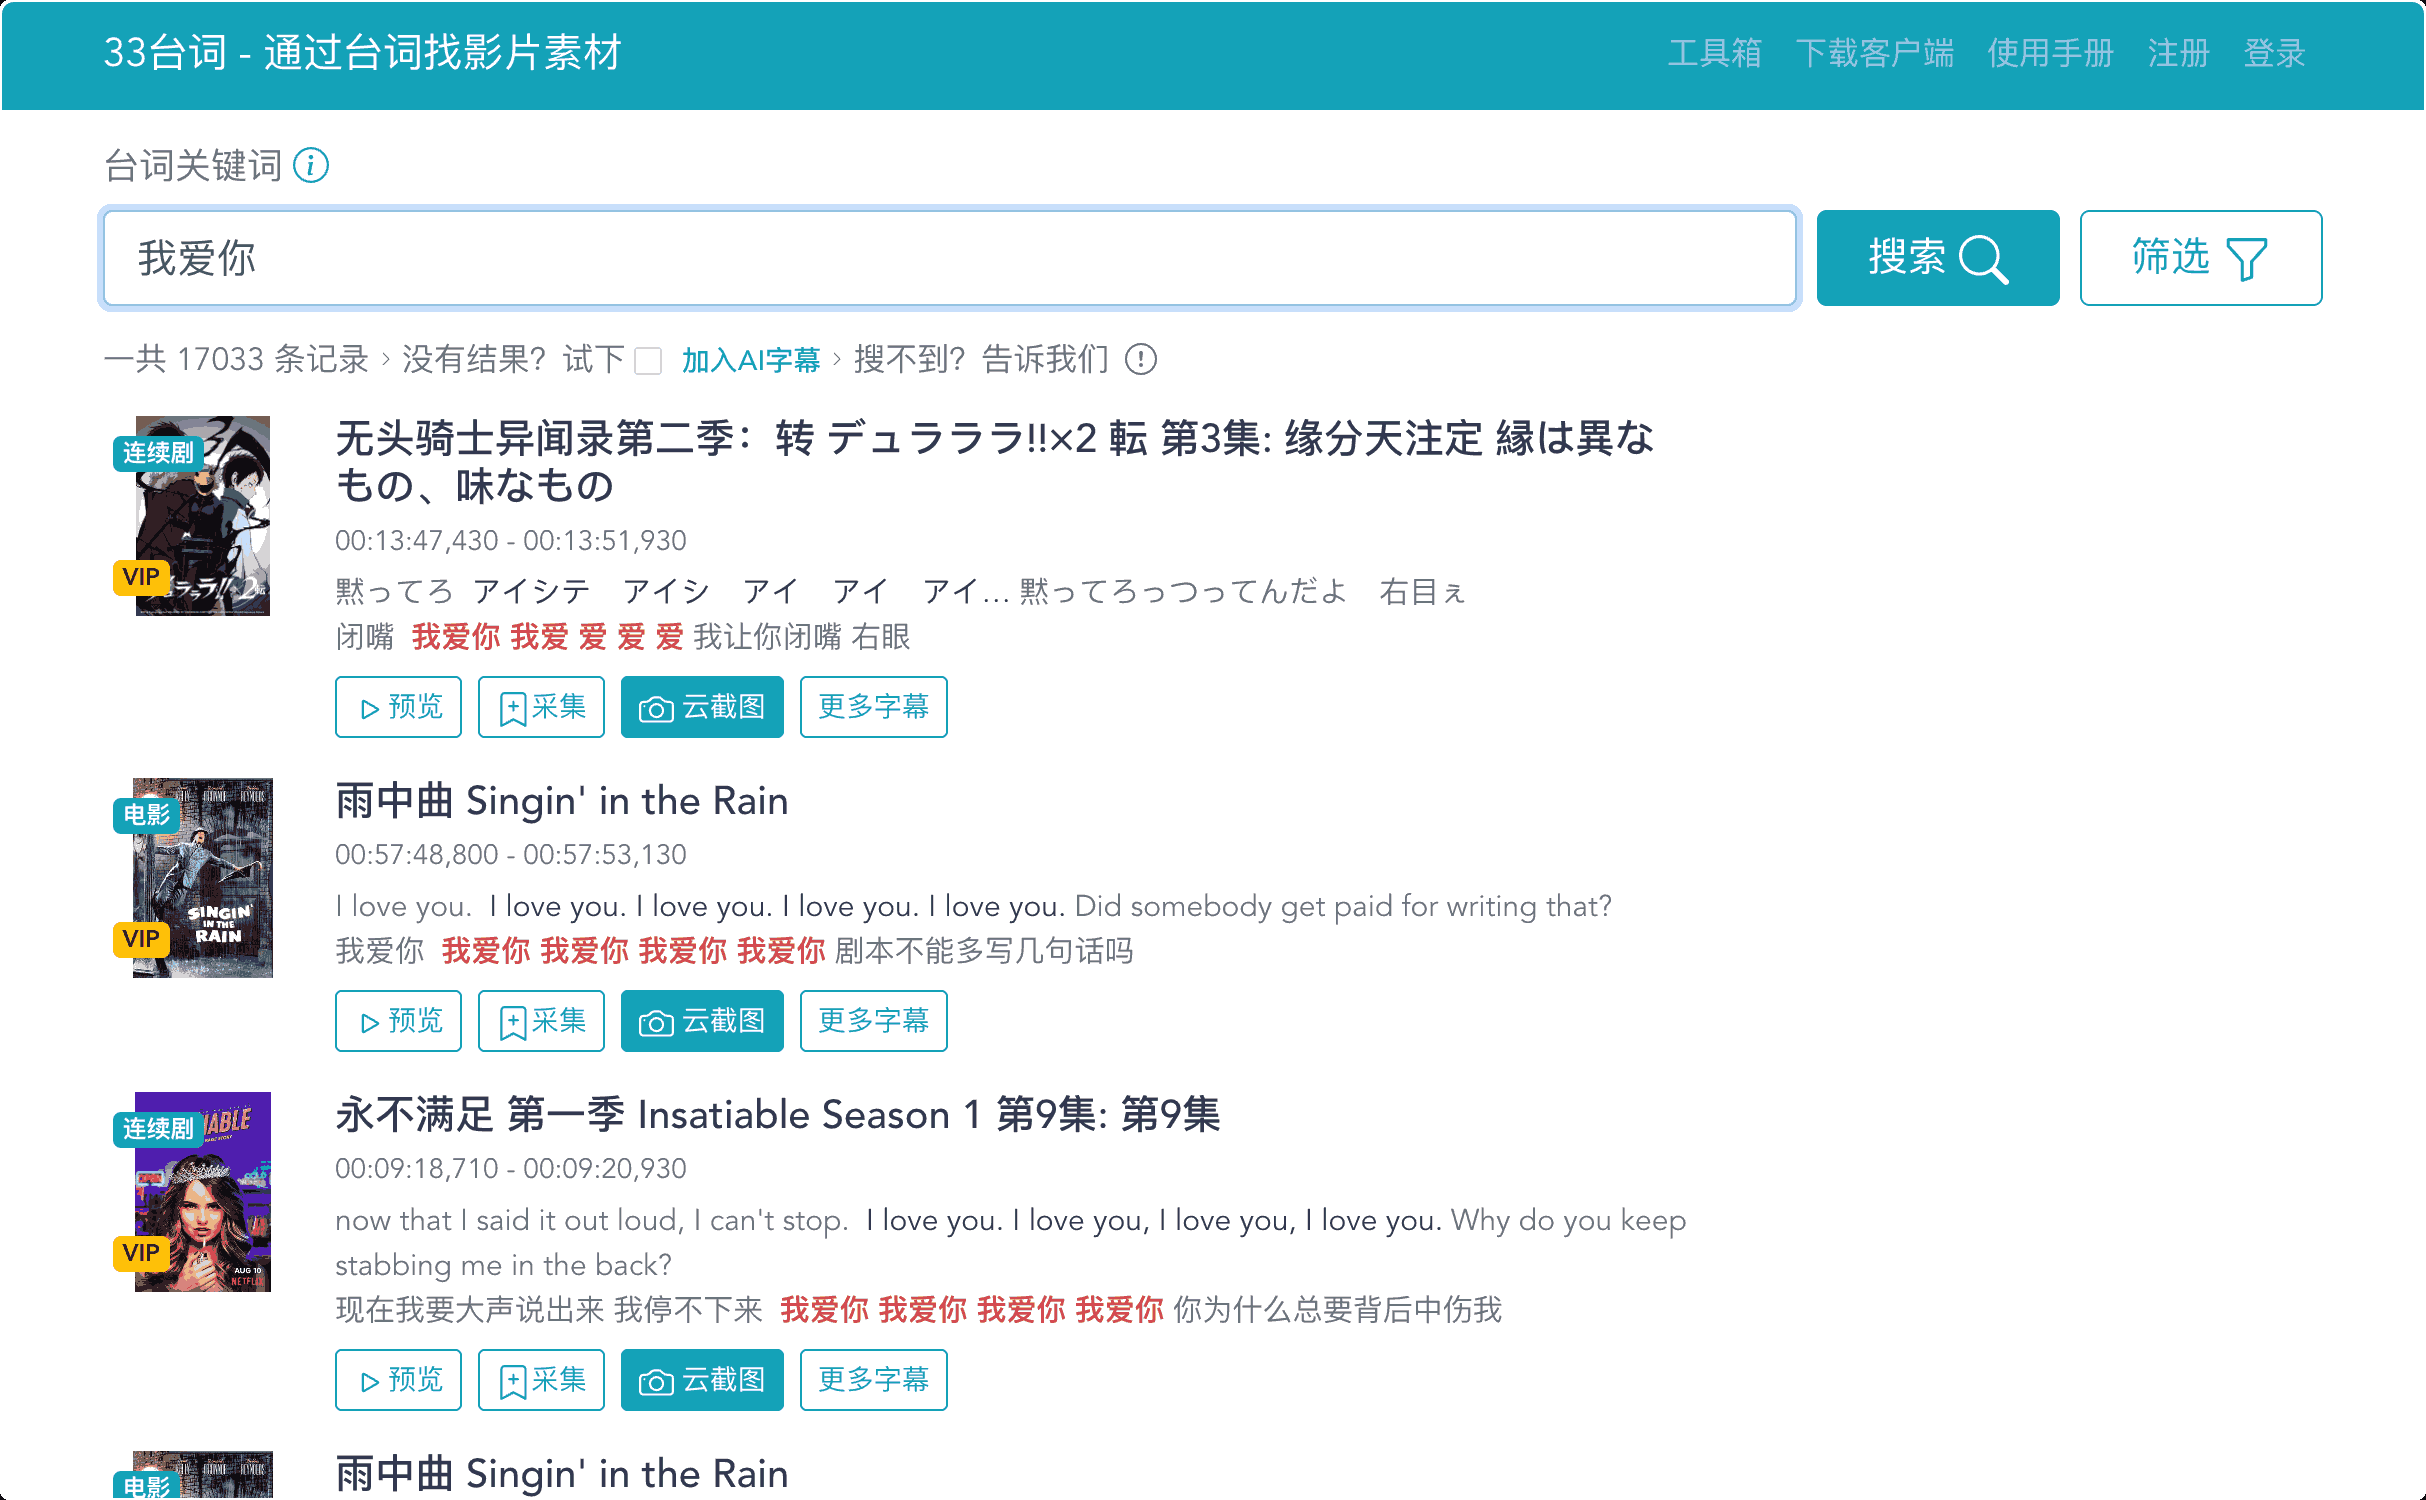Screen dimensions: 2426x1500
Task: Open 使用手册 from the top navigation
Action: 2050,53
